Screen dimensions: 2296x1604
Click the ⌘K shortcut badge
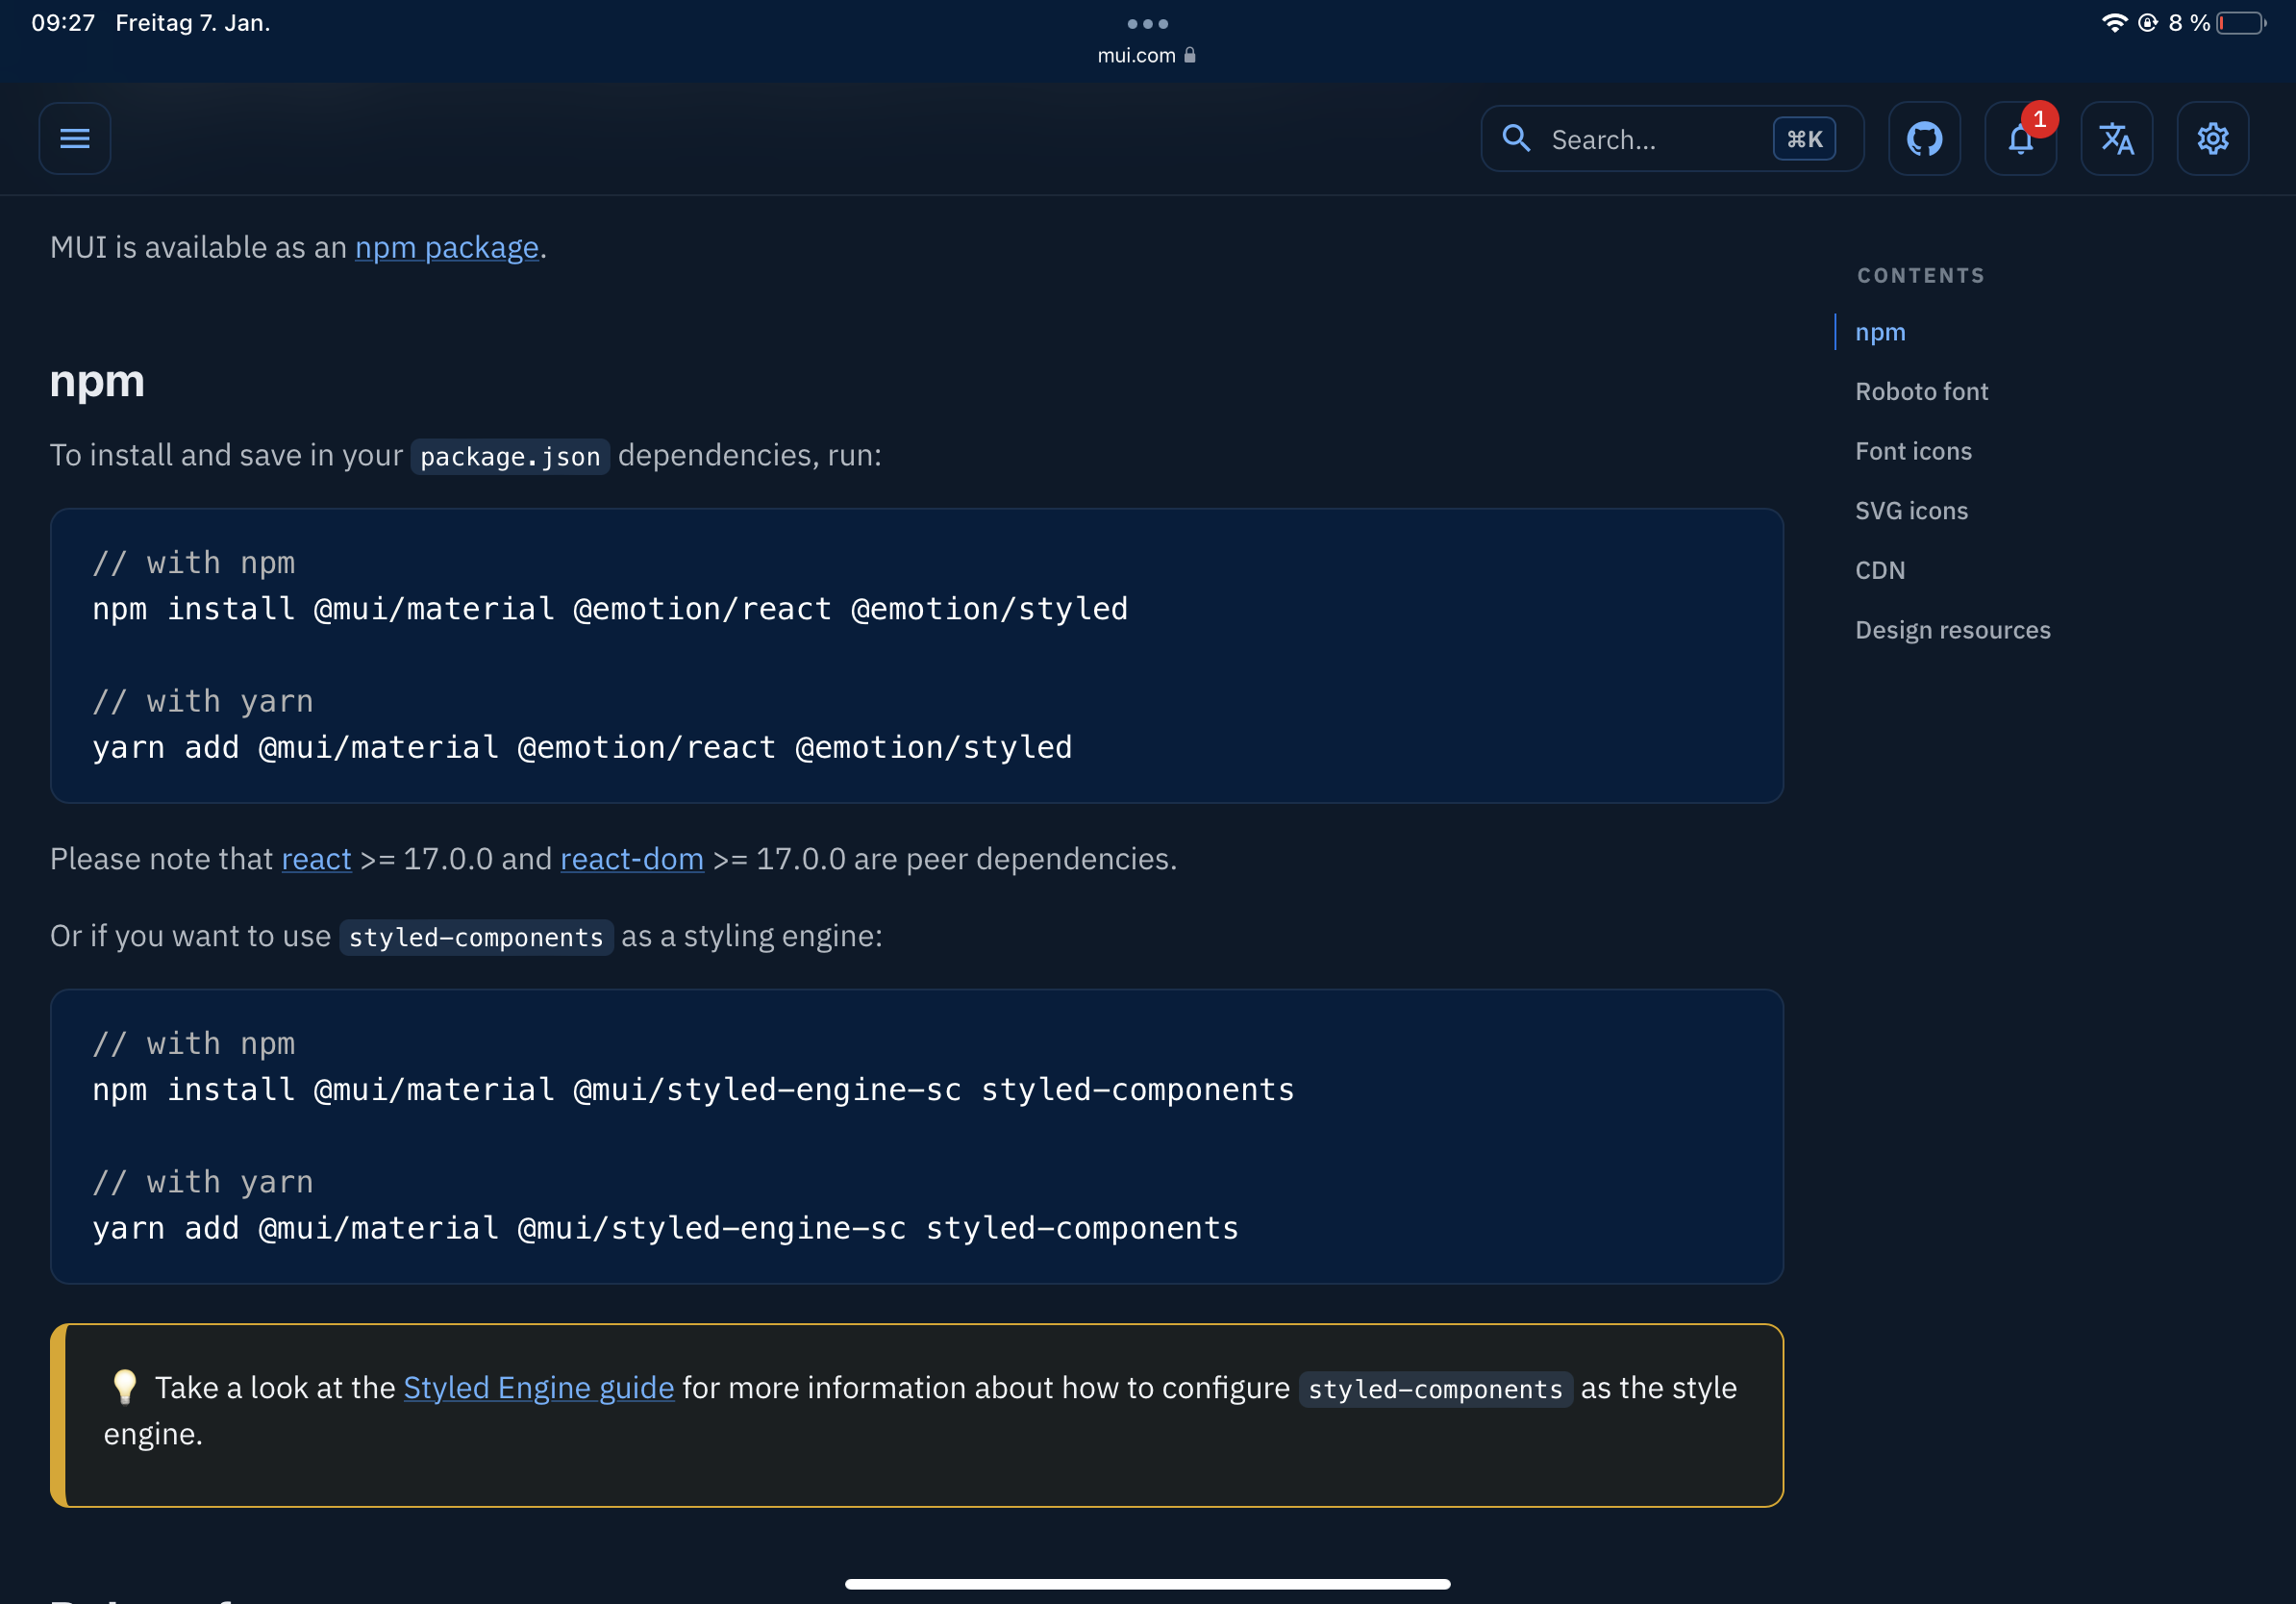(x=1803, y=139)
